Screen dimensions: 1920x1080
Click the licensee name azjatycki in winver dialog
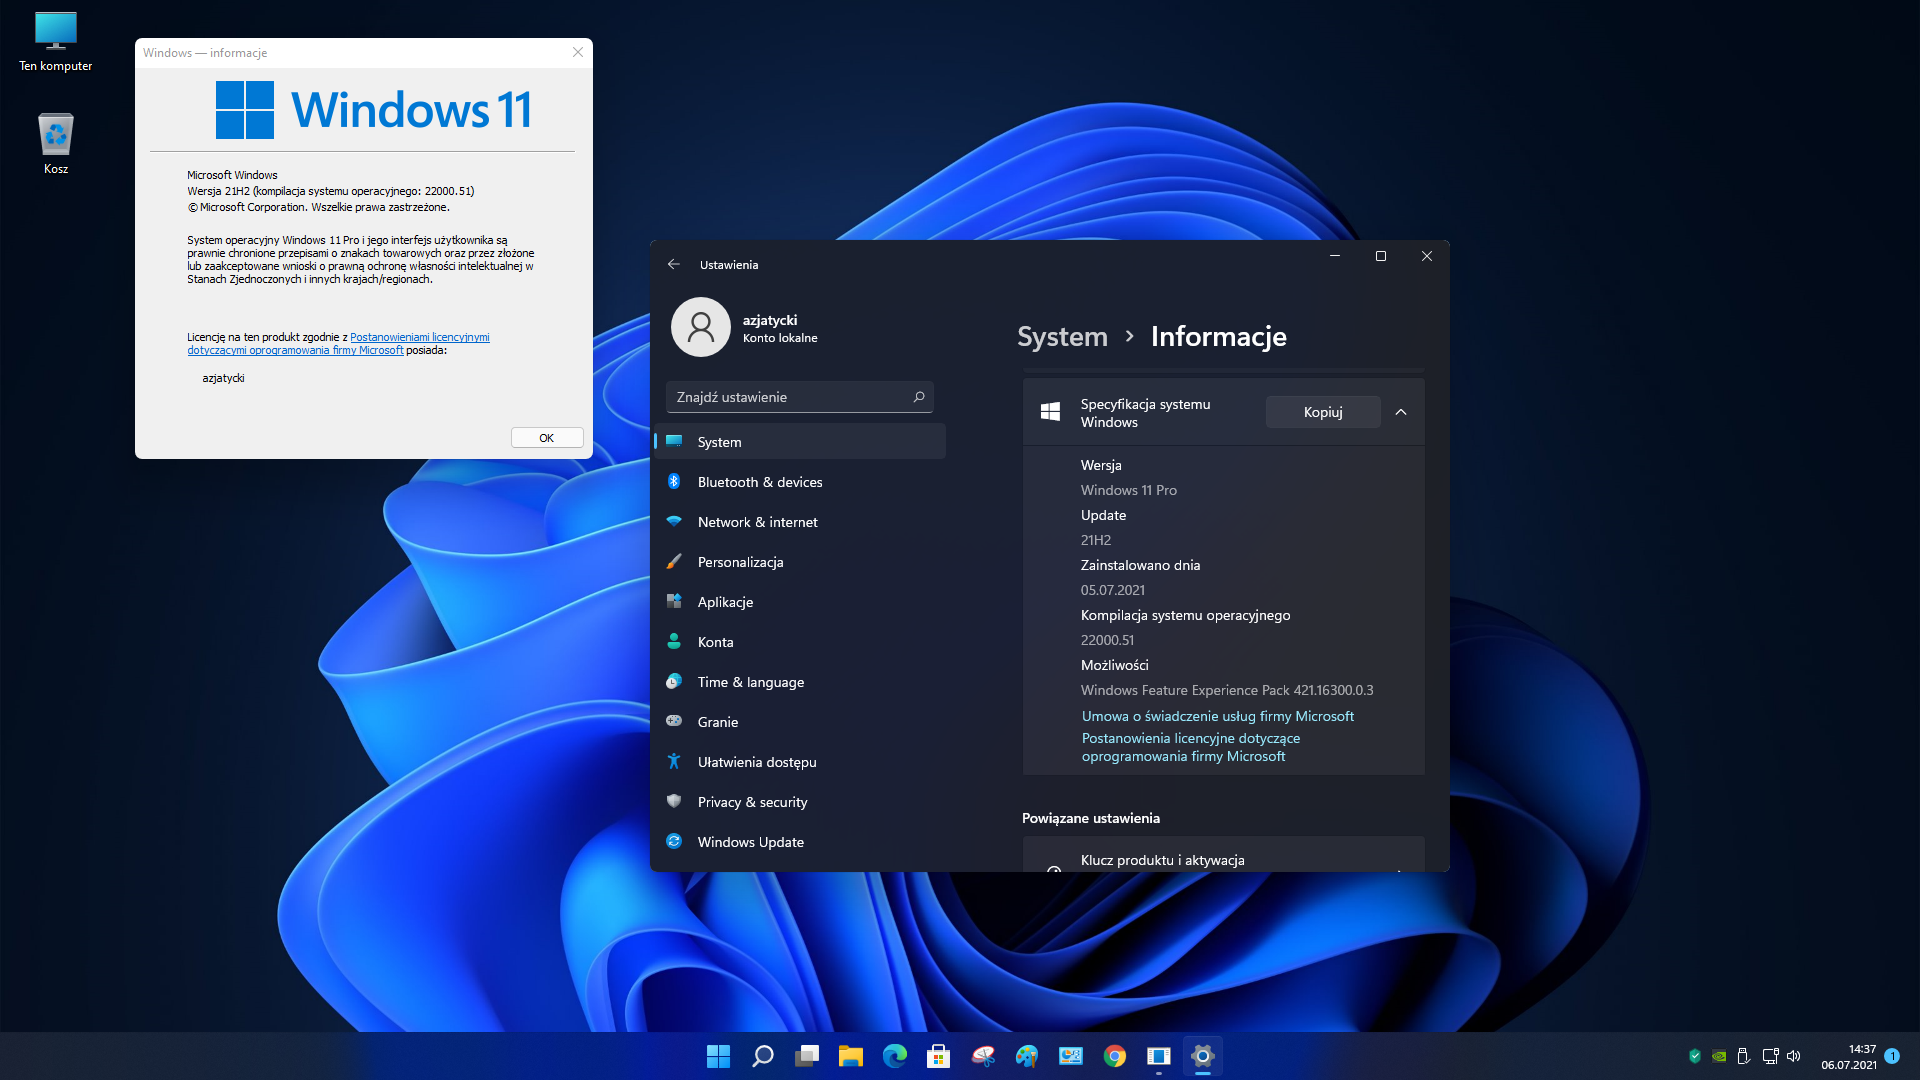pyautogui.click(x=224, y=378)
